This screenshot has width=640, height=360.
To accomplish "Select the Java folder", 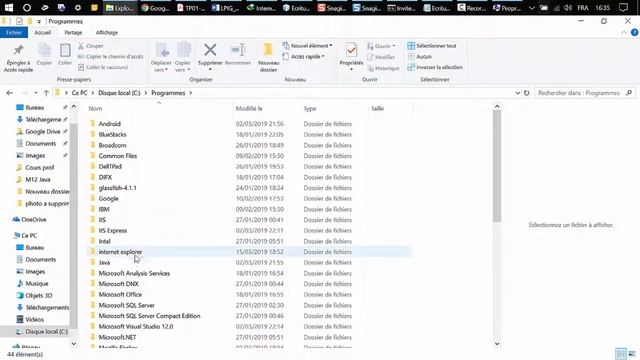I will (104, 262).
